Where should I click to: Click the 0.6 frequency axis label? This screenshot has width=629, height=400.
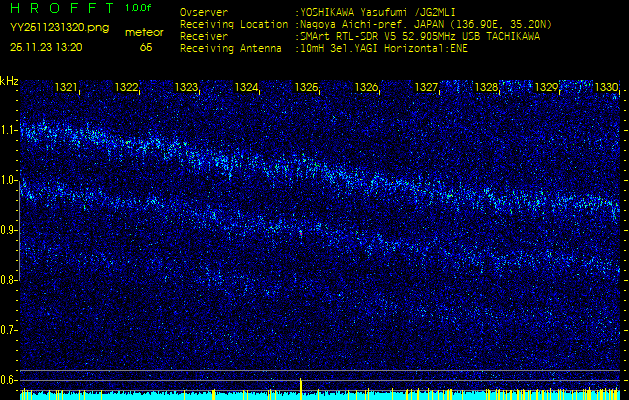[9, 380]
